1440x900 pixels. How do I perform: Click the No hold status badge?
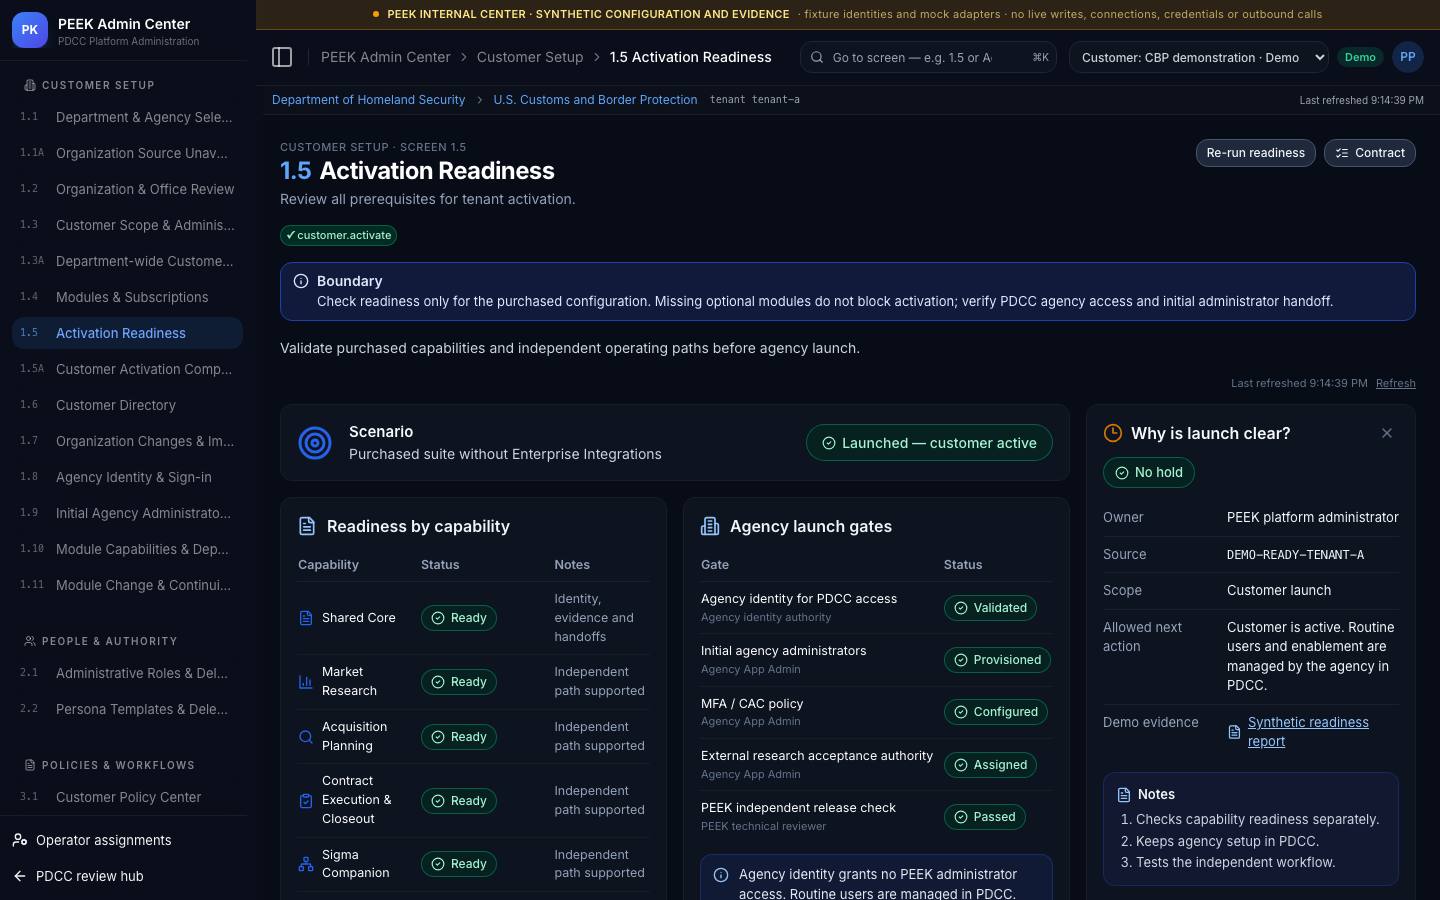1149,472
